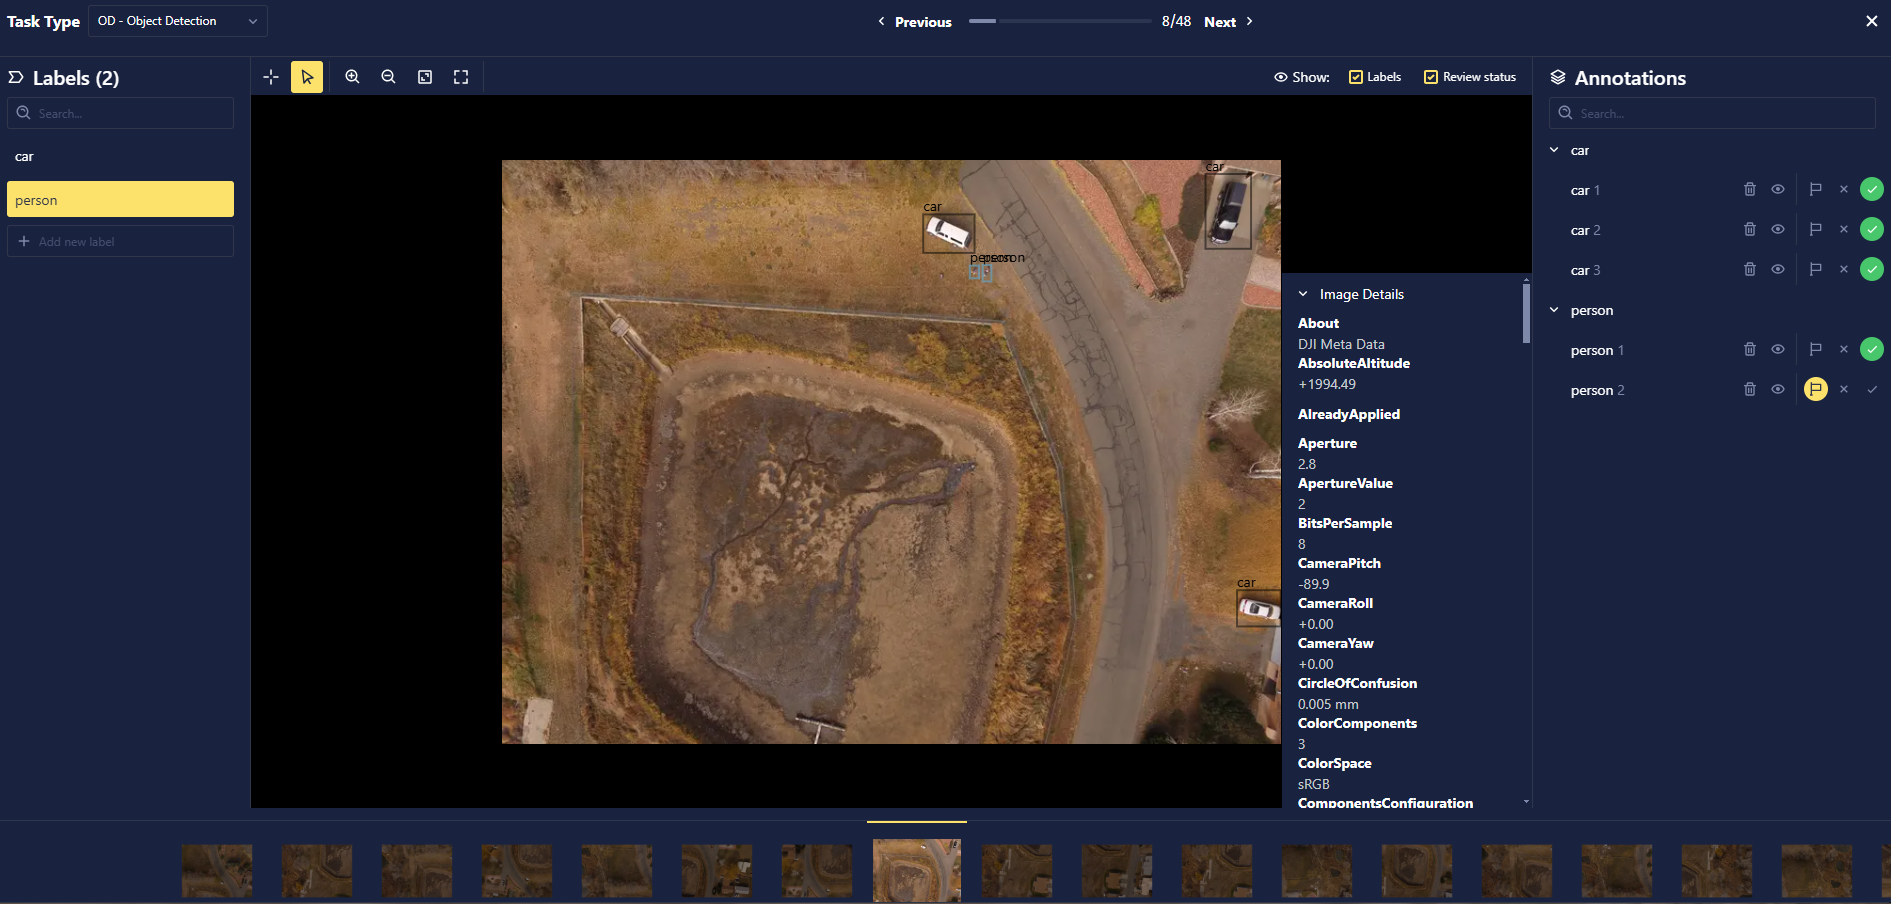The width and height of the screenshot is (1891, 904).
Task: Open the currently highlighted thumbnail
Action: click(917, 870)
